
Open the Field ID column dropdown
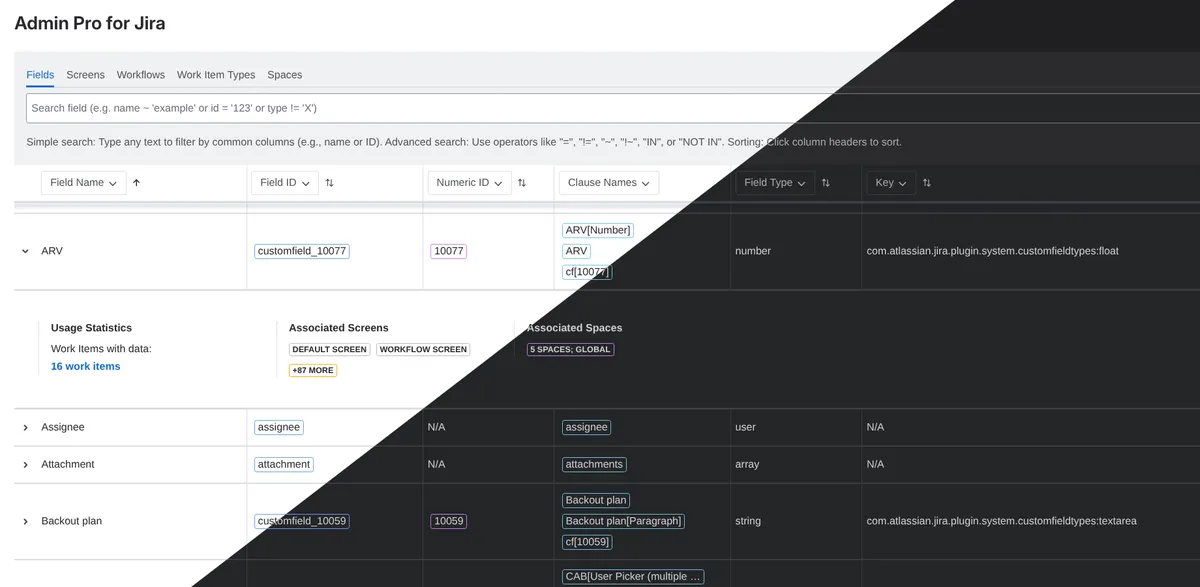pyautogui.click(x=284, y=183)
